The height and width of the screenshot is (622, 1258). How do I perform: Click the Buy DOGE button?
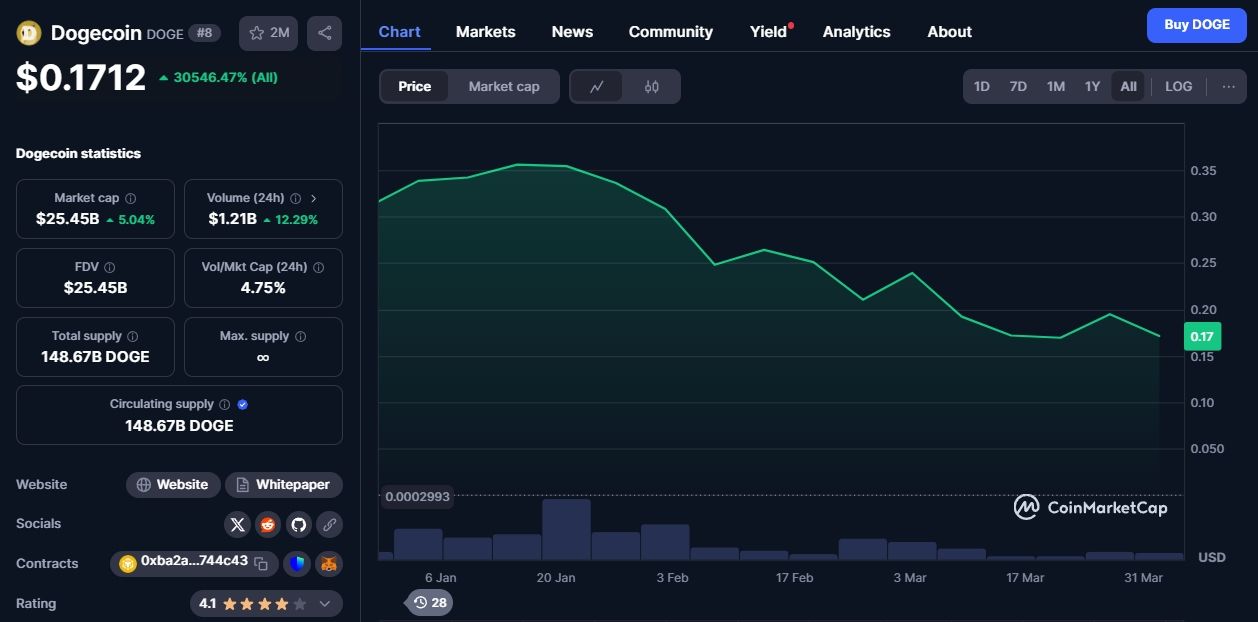[1196, 25]
